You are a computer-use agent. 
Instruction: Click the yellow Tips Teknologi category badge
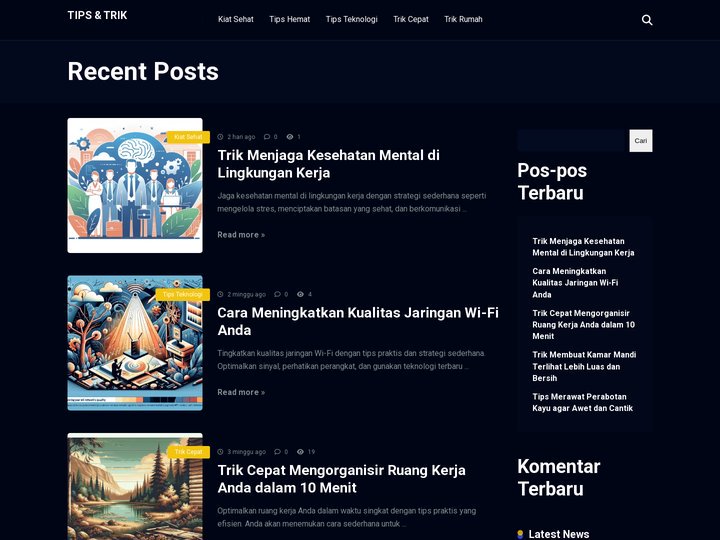183,294
